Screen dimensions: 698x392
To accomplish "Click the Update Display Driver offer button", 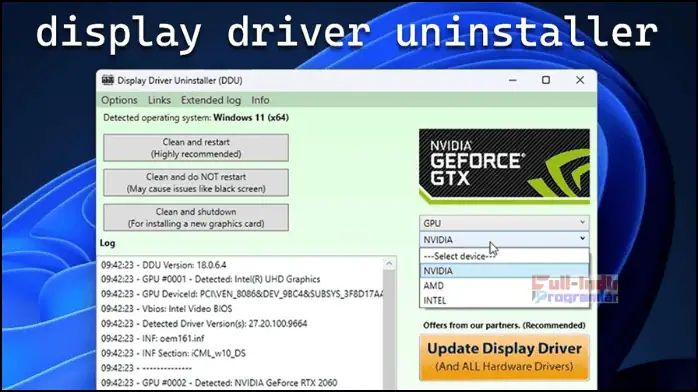I will click(x=504, y=357).
